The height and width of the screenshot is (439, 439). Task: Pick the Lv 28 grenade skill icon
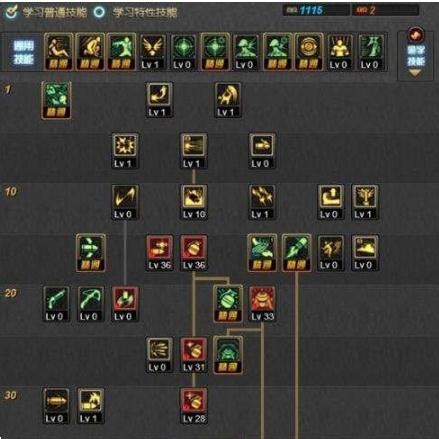click(x=194, y=406)
